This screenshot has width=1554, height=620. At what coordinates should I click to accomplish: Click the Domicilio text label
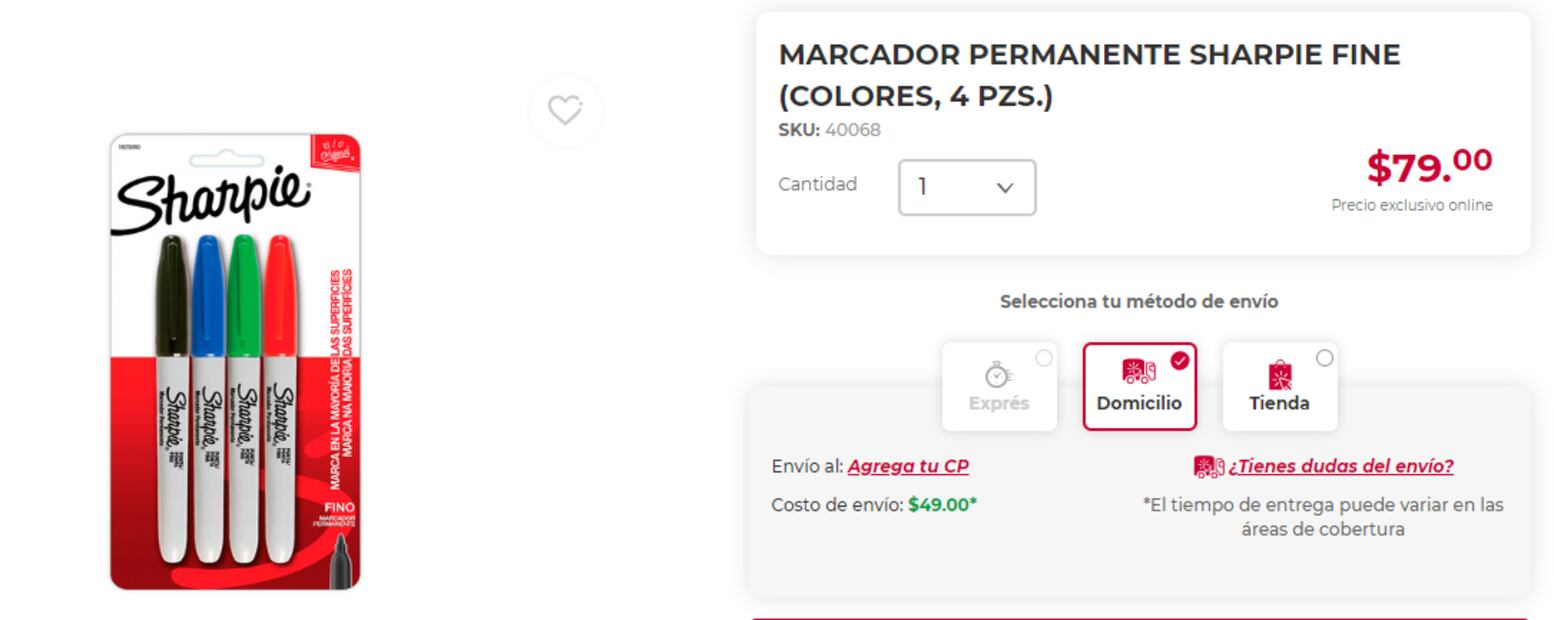tap(1139, 404)
